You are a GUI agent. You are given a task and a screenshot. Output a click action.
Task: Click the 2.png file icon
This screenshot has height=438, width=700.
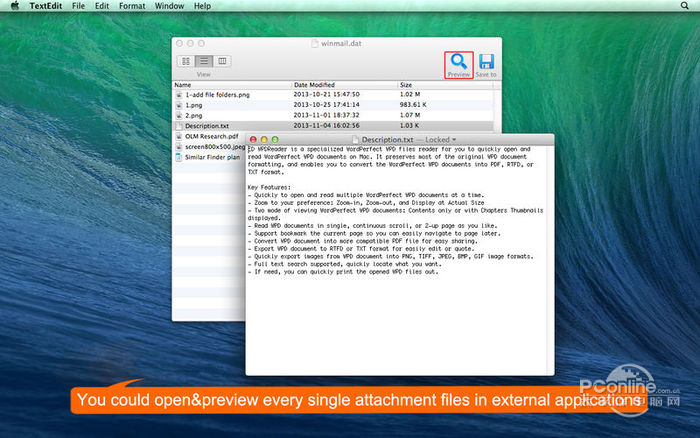click(x=179, y=115)
